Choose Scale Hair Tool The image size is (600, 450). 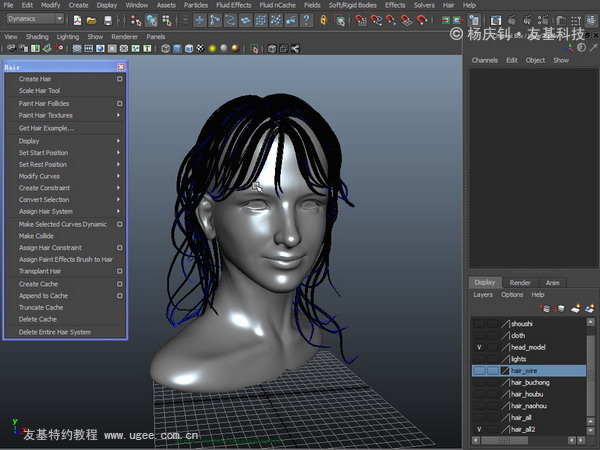coord(39,91)
